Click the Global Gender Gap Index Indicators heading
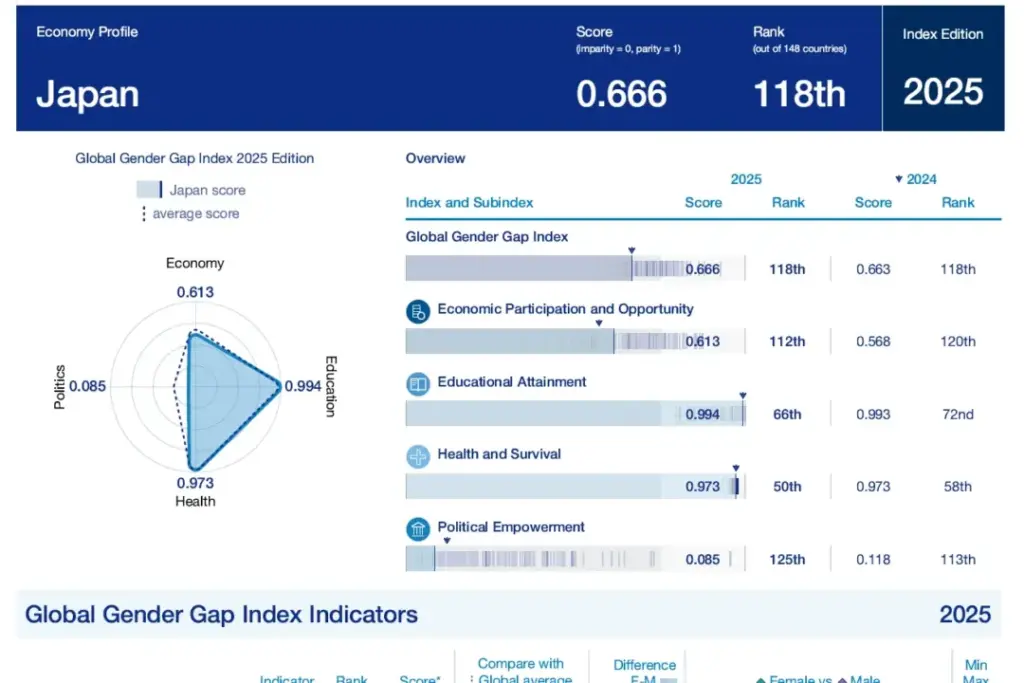 221,614
